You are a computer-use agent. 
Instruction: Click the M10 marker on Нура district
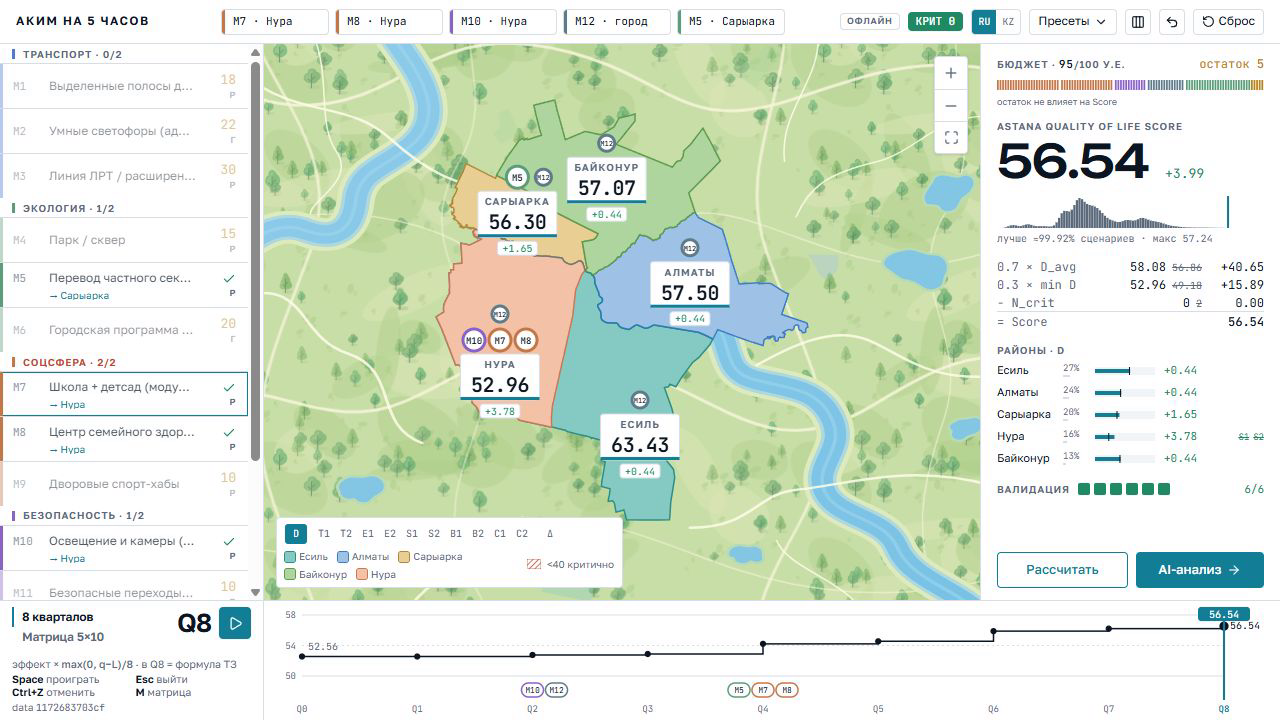click(474, 341)
